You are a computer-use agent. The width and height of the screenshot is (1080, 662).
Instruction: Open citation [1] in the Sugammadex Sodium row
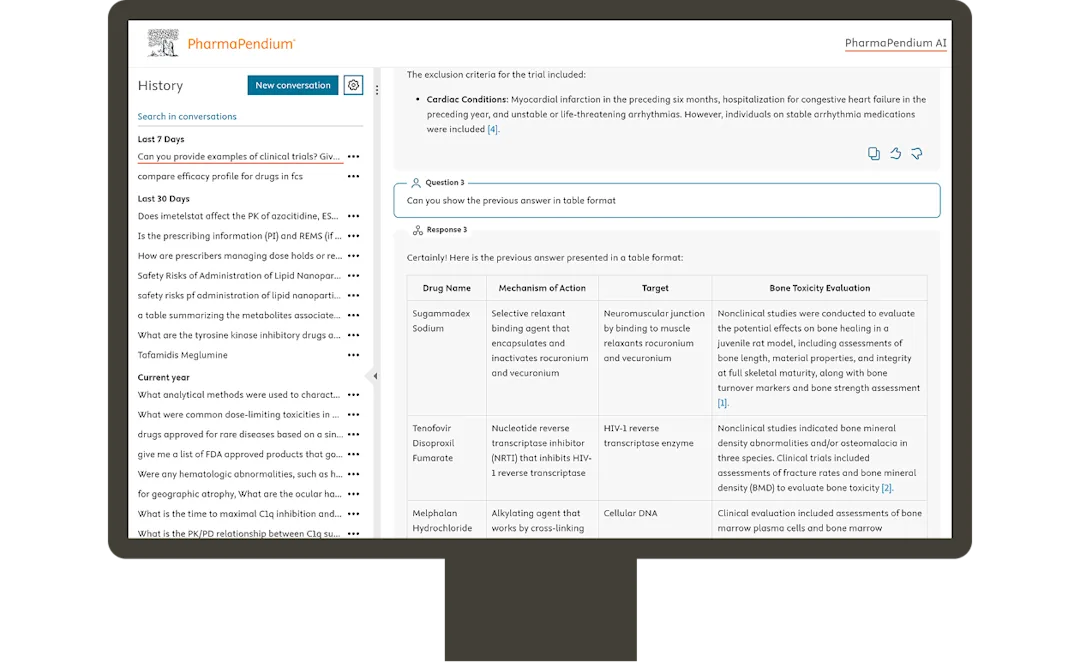pyautogui.click(x=722, y=404)
